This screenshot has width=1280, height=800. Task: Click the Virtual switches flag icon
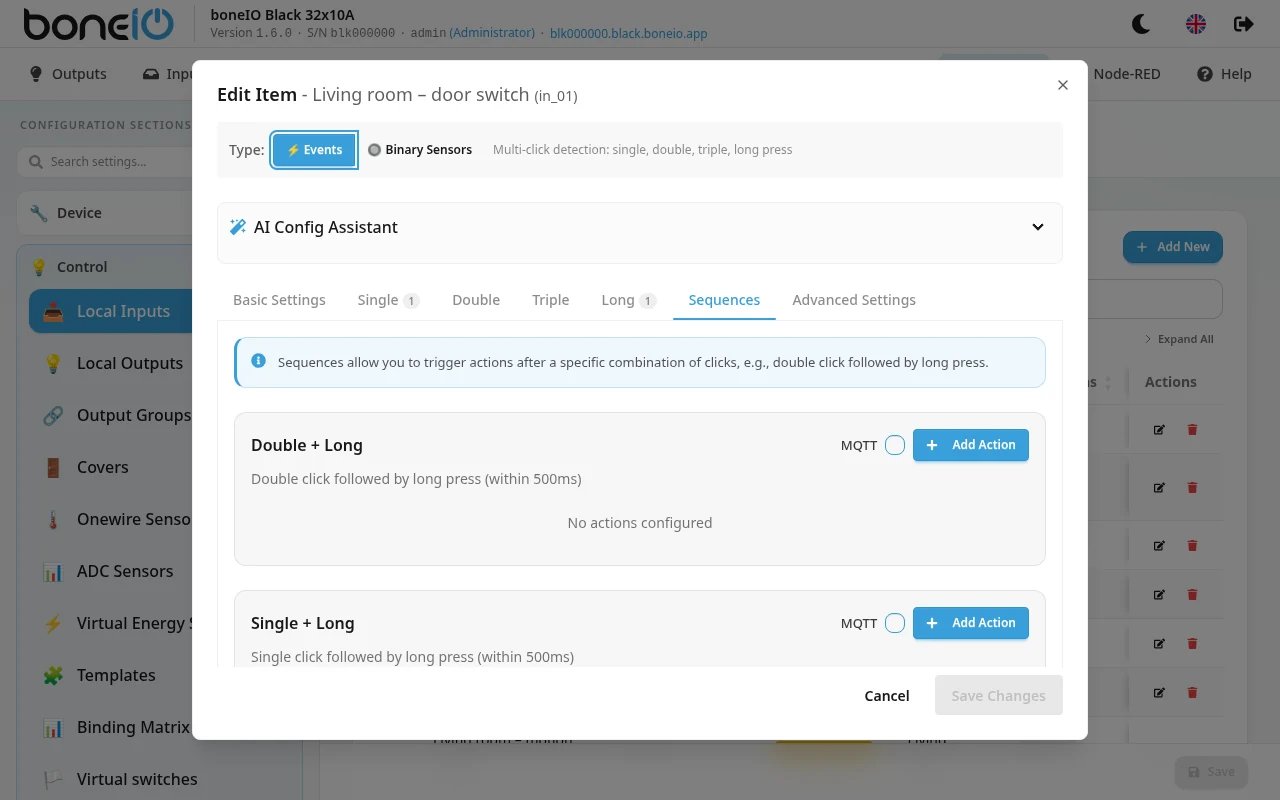click(x=54, y=779)
